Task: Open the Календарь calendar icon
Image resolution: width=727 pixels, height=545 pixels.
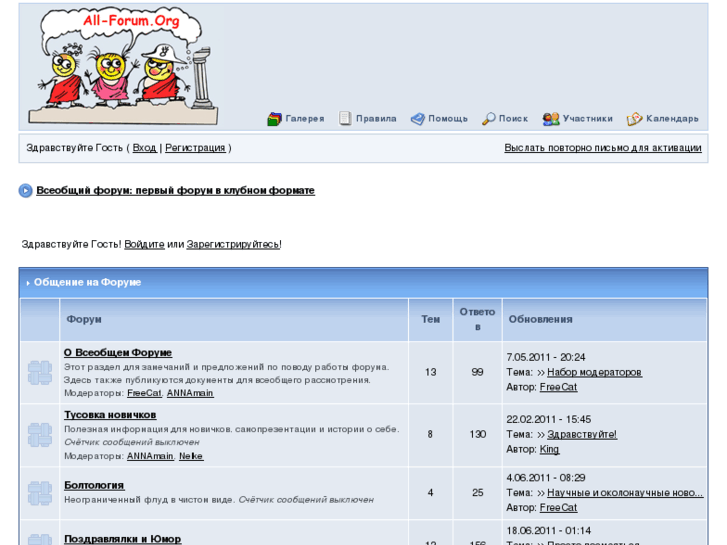Action: pos(634,119)
